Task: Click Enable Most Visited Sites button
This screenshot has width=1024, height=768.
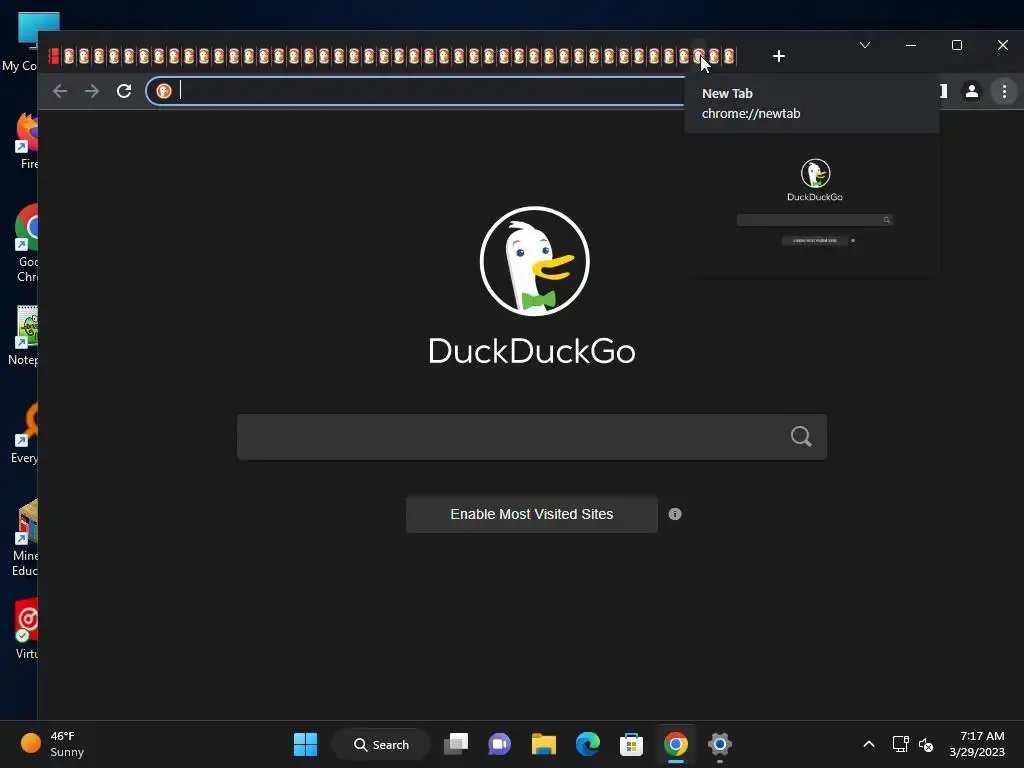Action: pos(532,514)
